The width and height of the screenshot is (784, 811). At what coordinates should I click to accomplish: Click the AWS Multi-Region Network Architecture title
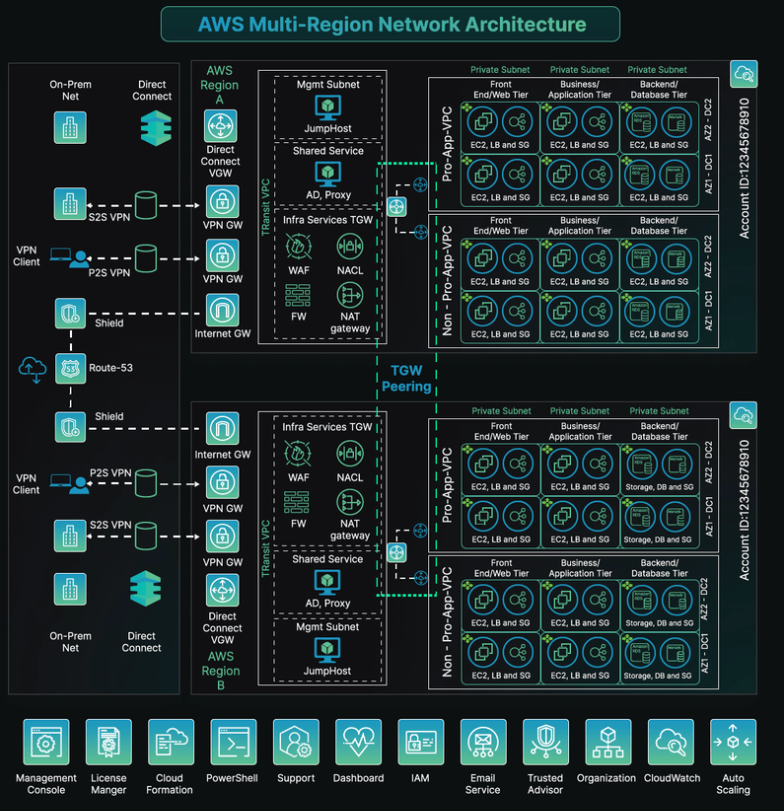point(390,23)
